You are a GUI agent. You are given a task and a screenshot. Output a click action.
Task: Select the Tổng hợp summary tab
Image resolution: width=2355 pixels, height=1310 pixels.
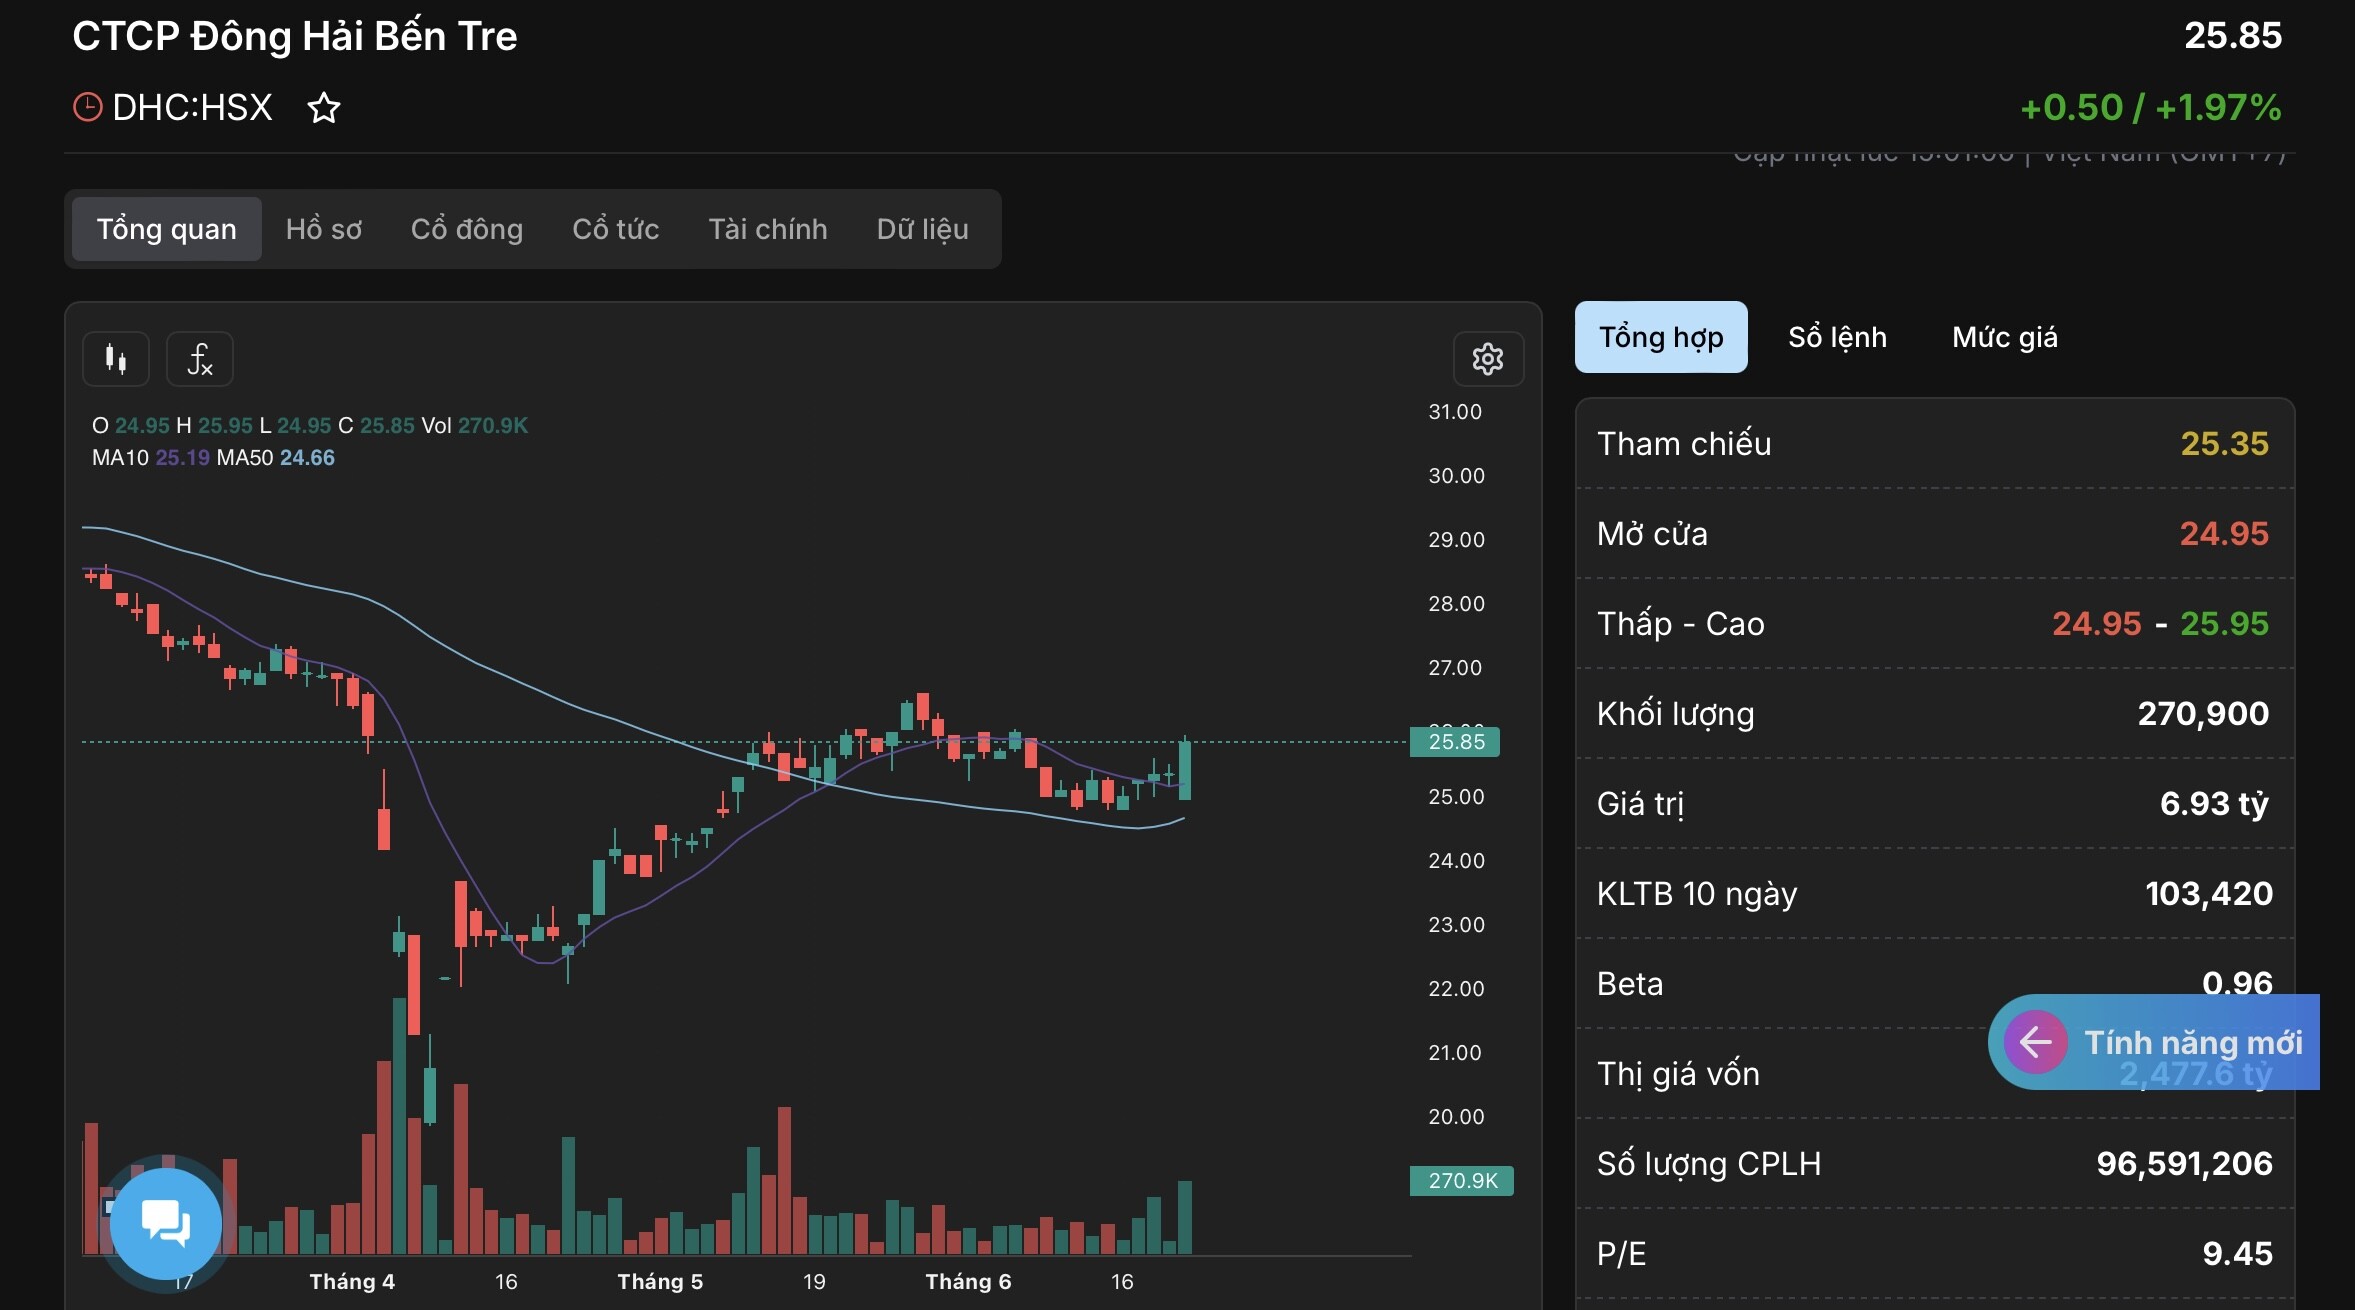1660,337
